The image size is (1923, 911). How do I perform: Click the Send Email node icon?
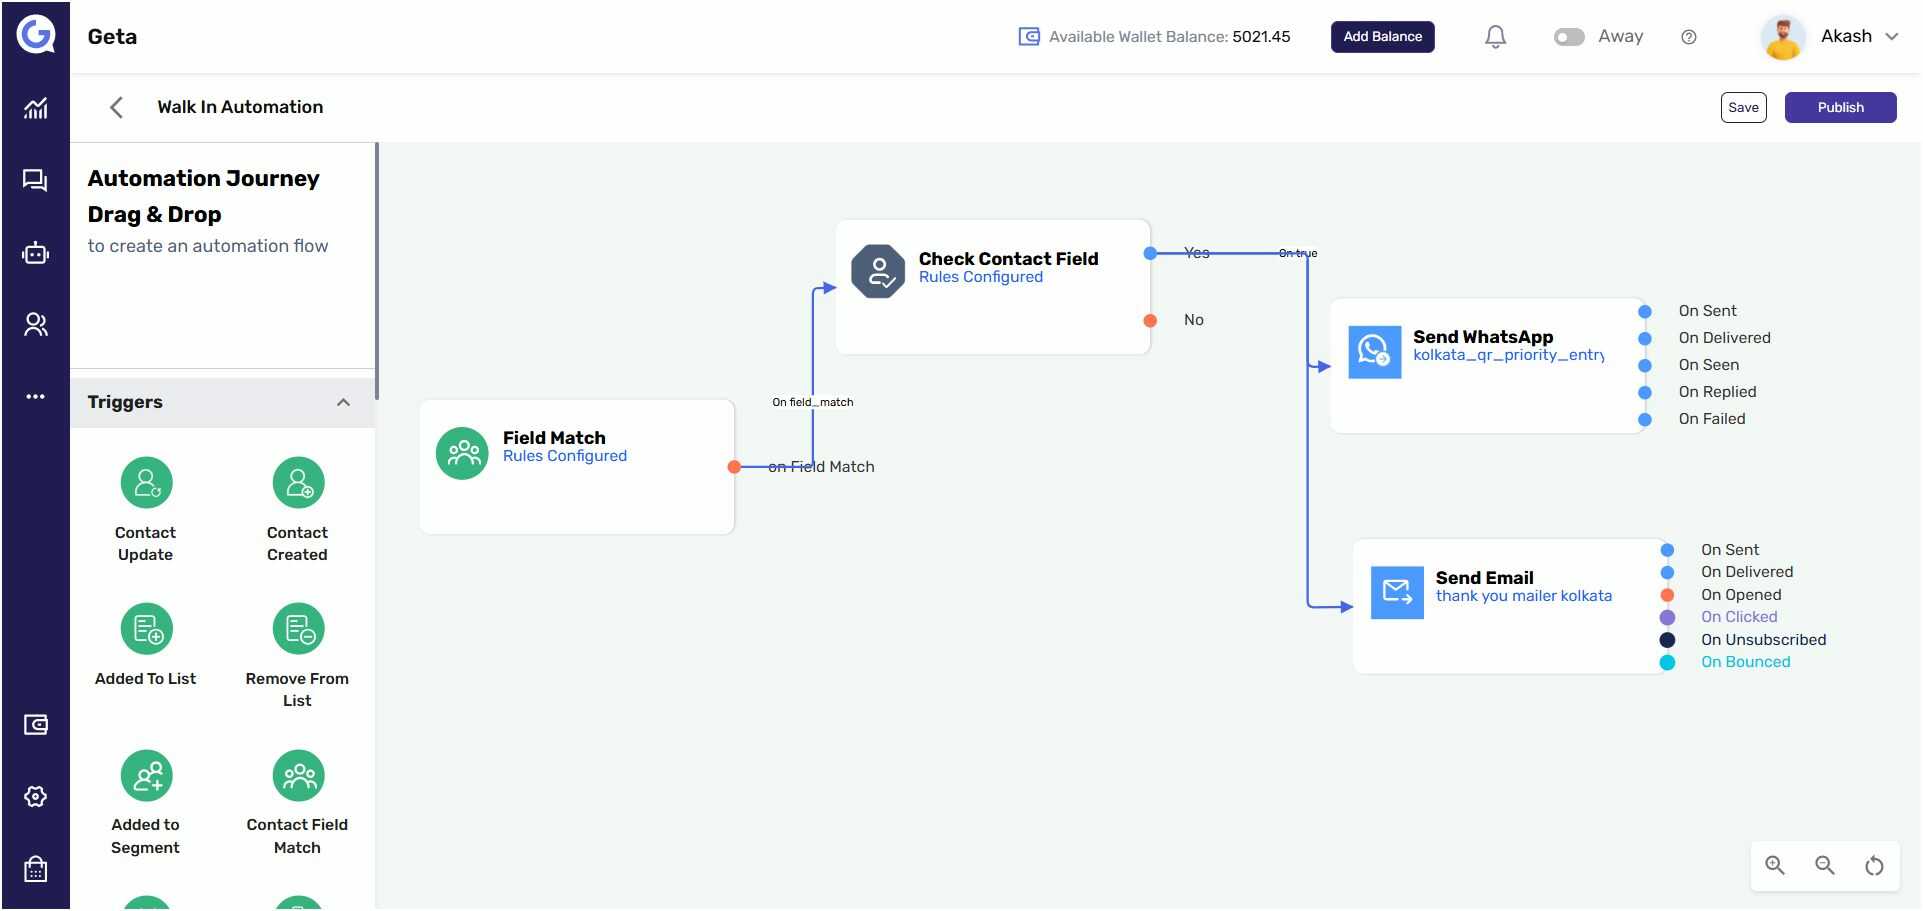click(x=1397, y=593)
